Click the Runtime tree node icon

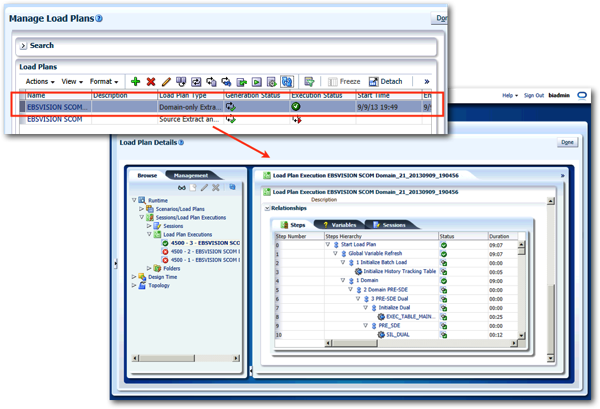click(x=142, y=200)
